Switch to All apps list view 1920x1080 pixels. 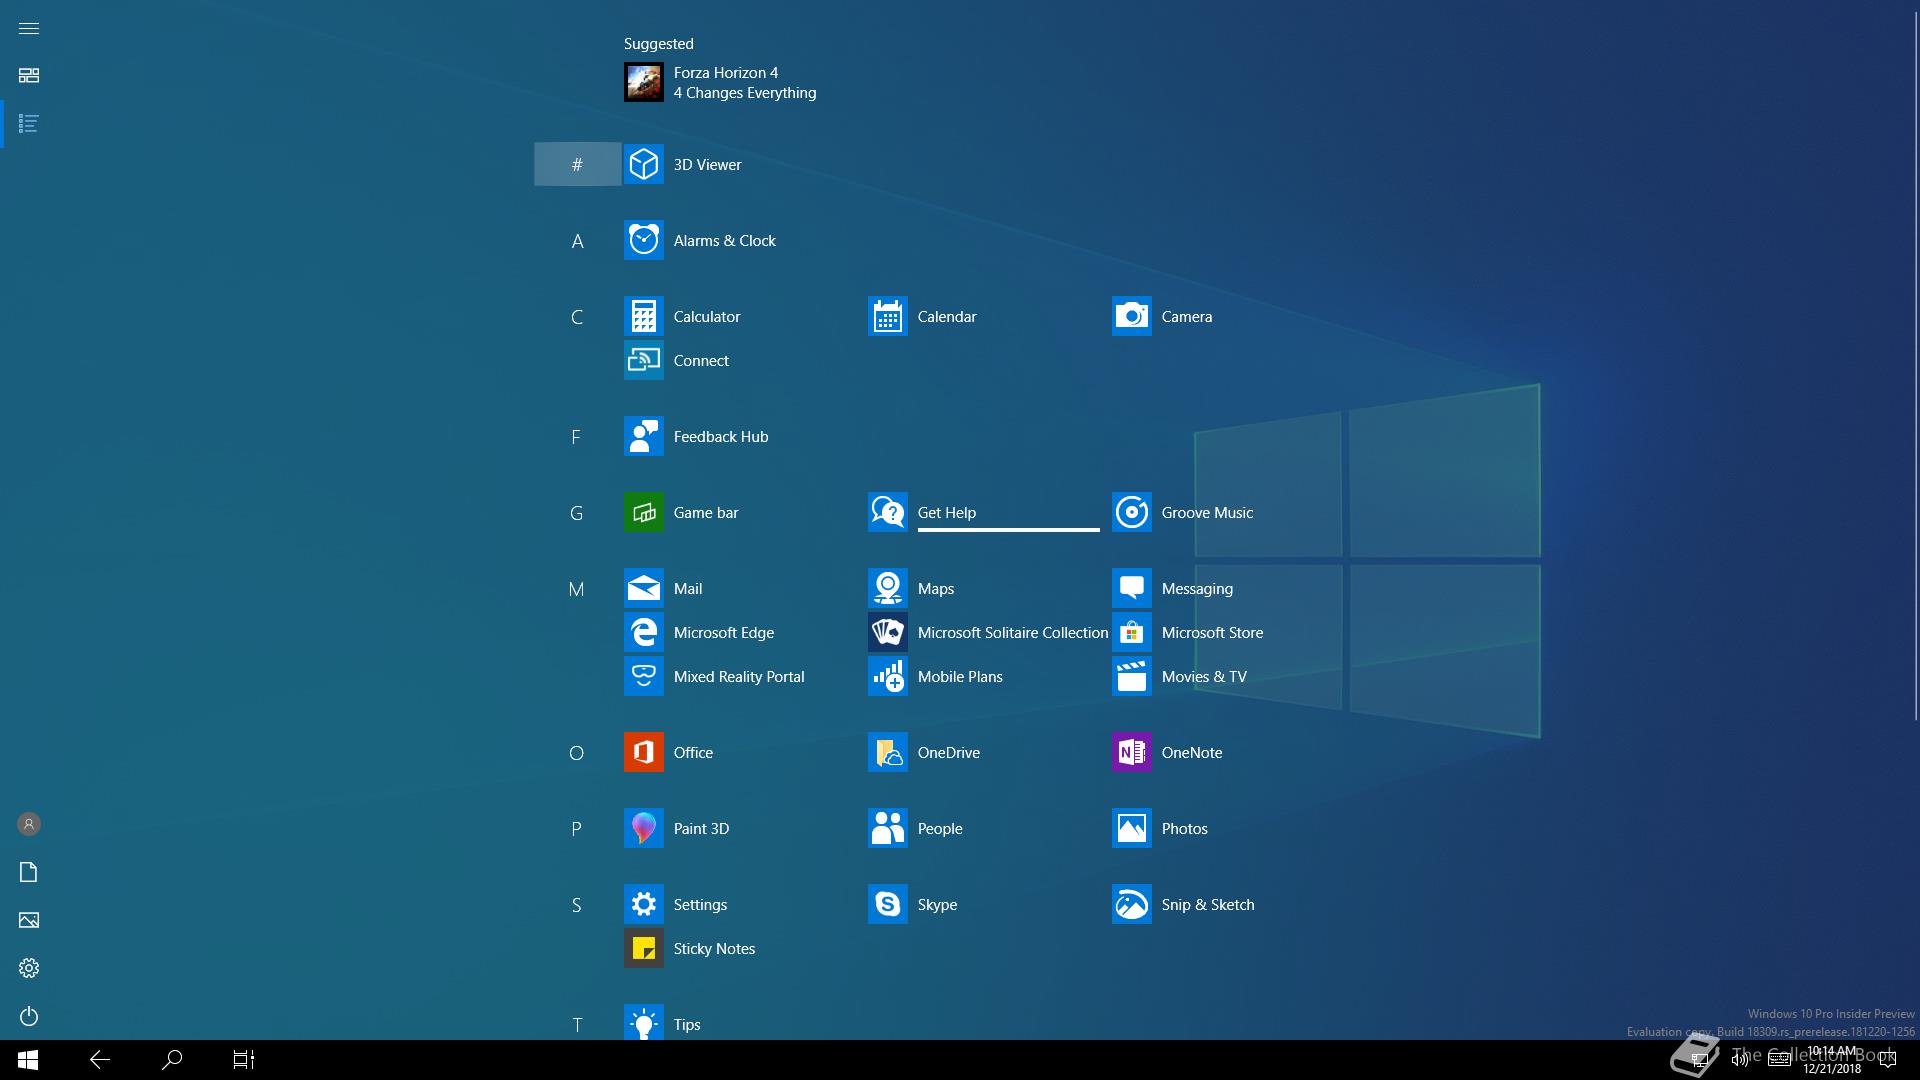coord(29,124)
